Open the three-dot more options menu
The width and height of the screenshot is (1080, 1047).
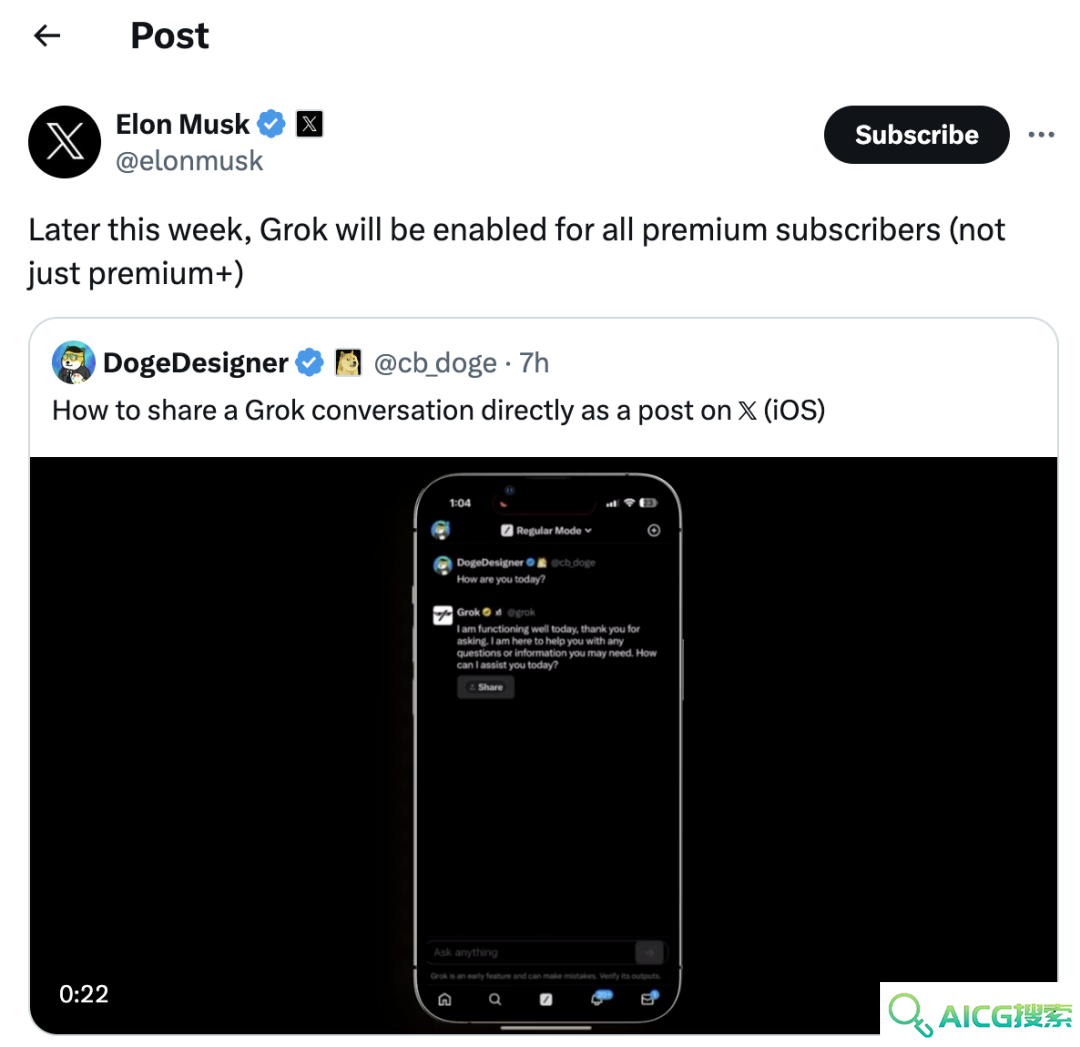coord(1041,135)
